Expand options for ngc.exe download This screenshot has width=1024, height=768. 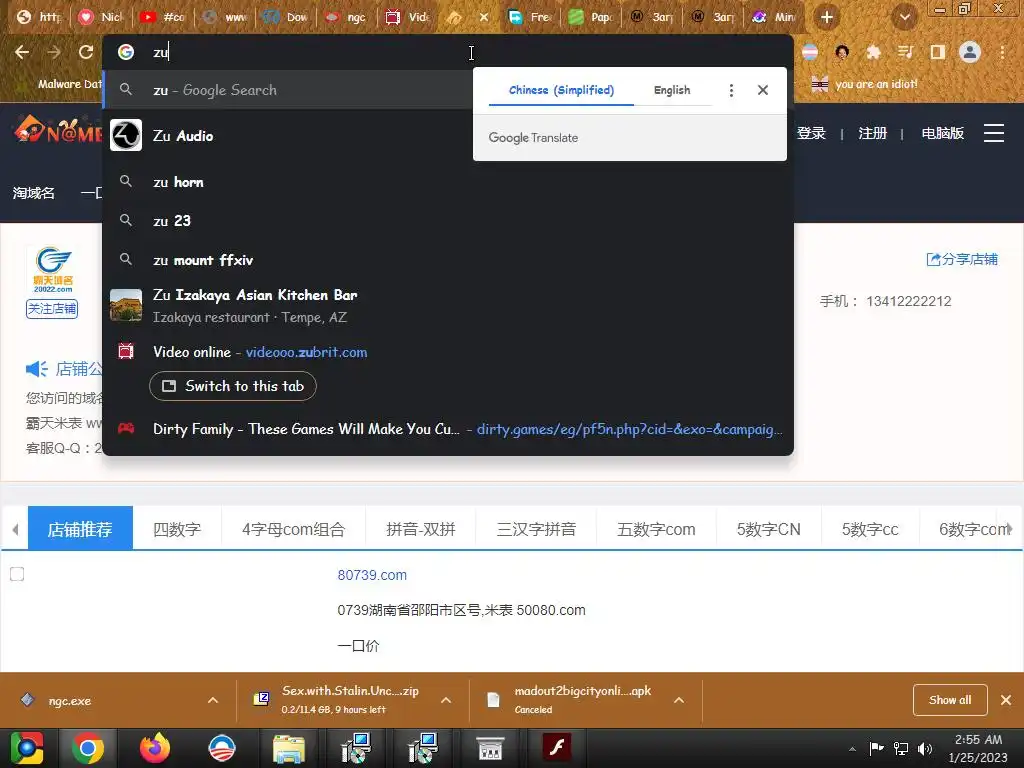tap(213, 700)
